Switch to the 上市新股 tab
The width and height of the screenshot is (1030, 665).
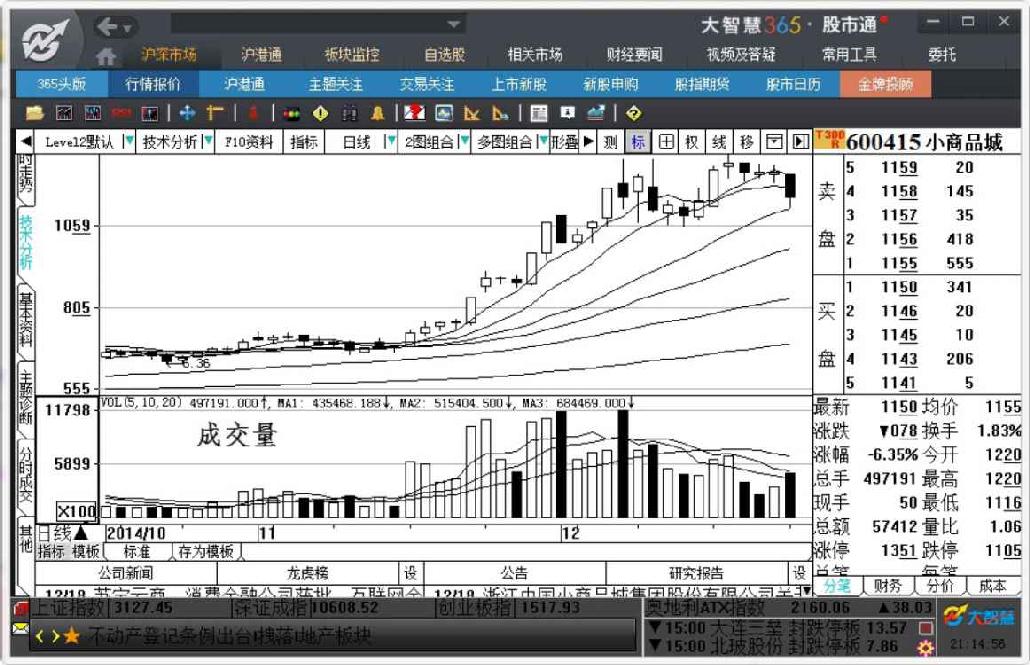519,84
